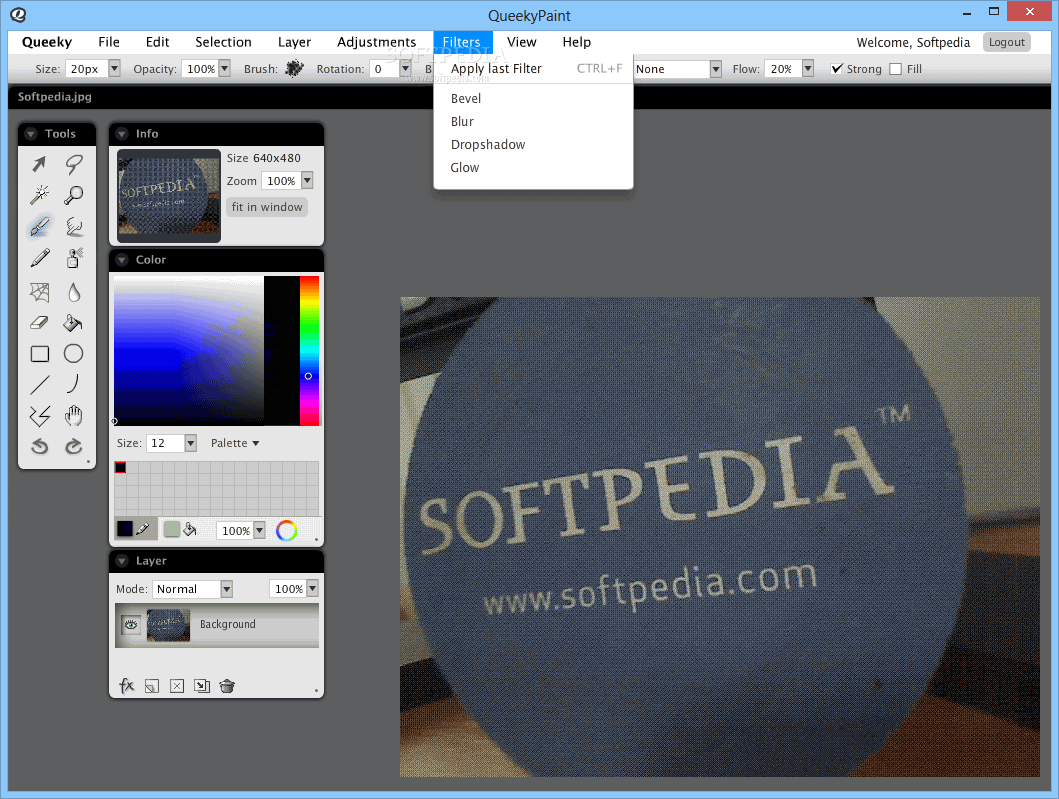Viewport: 1059px width, 799px height.
Task: Open the Queeky menu button
Action: (47, 42)
